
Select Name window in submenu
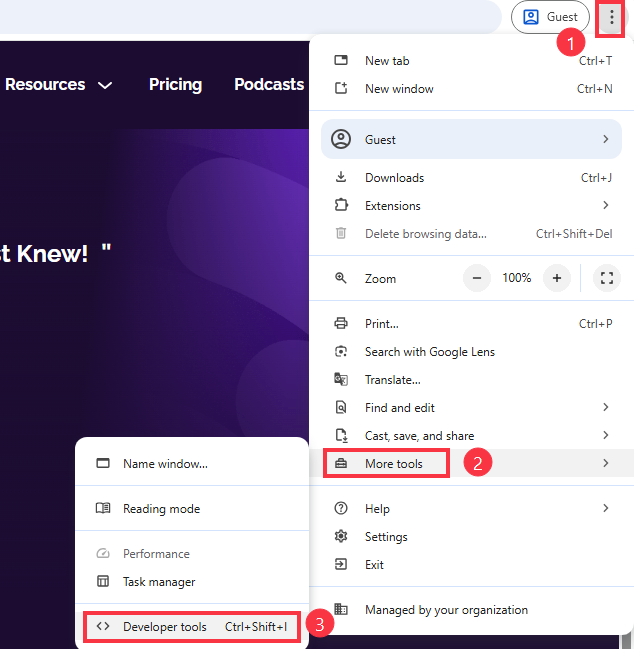(x=192, y=464)
